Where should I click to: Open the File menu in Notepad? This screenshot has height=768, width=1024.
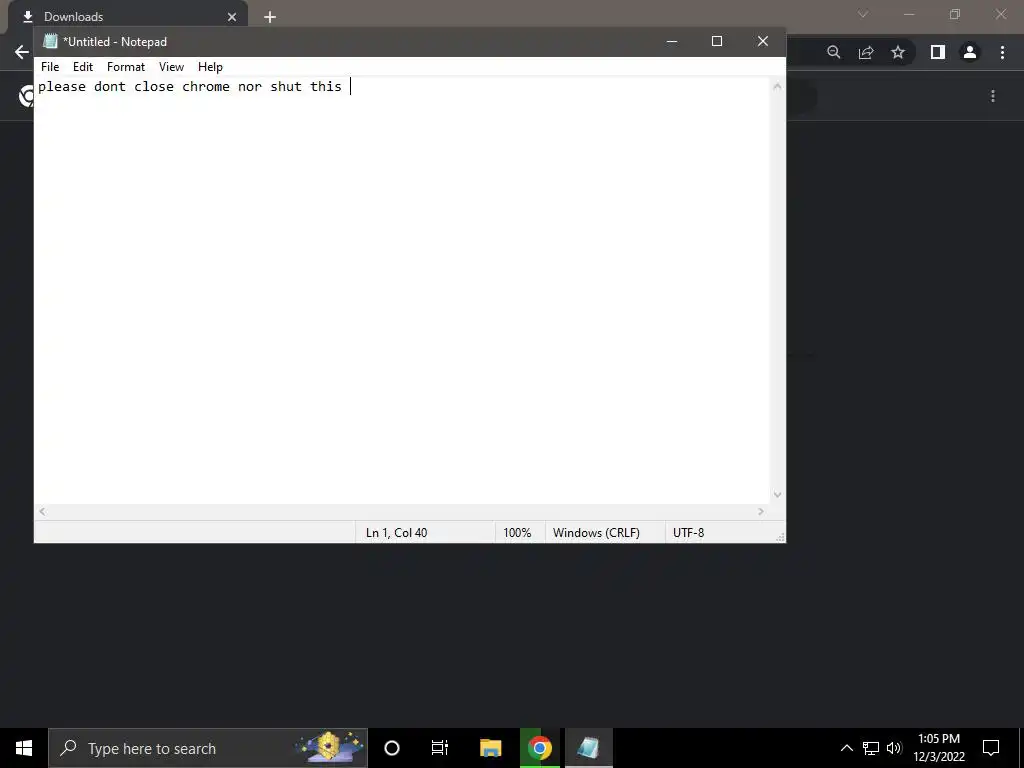click(x=50, y=67)
